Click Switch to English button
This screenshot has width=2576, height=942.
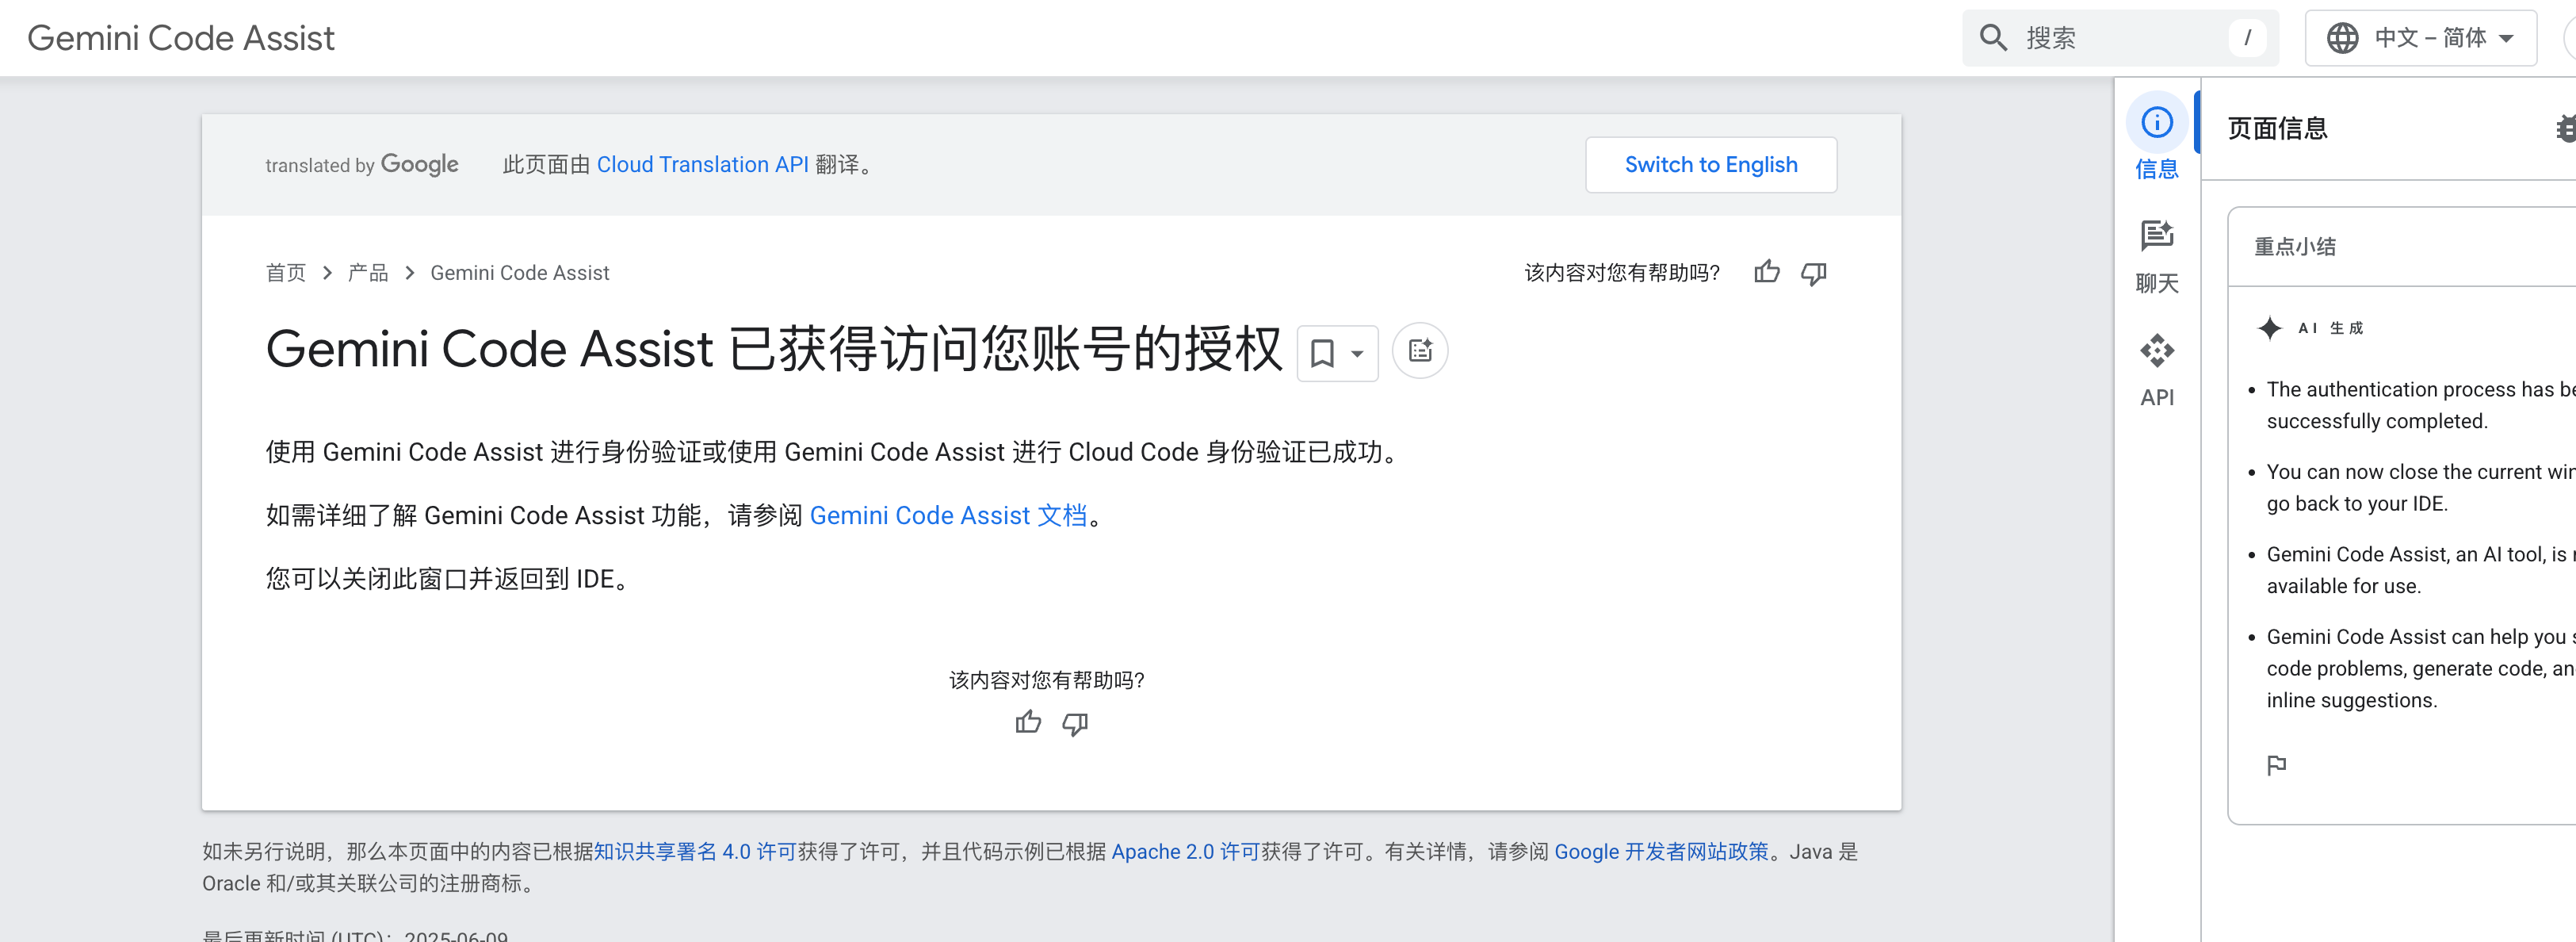click(1710, 164)
